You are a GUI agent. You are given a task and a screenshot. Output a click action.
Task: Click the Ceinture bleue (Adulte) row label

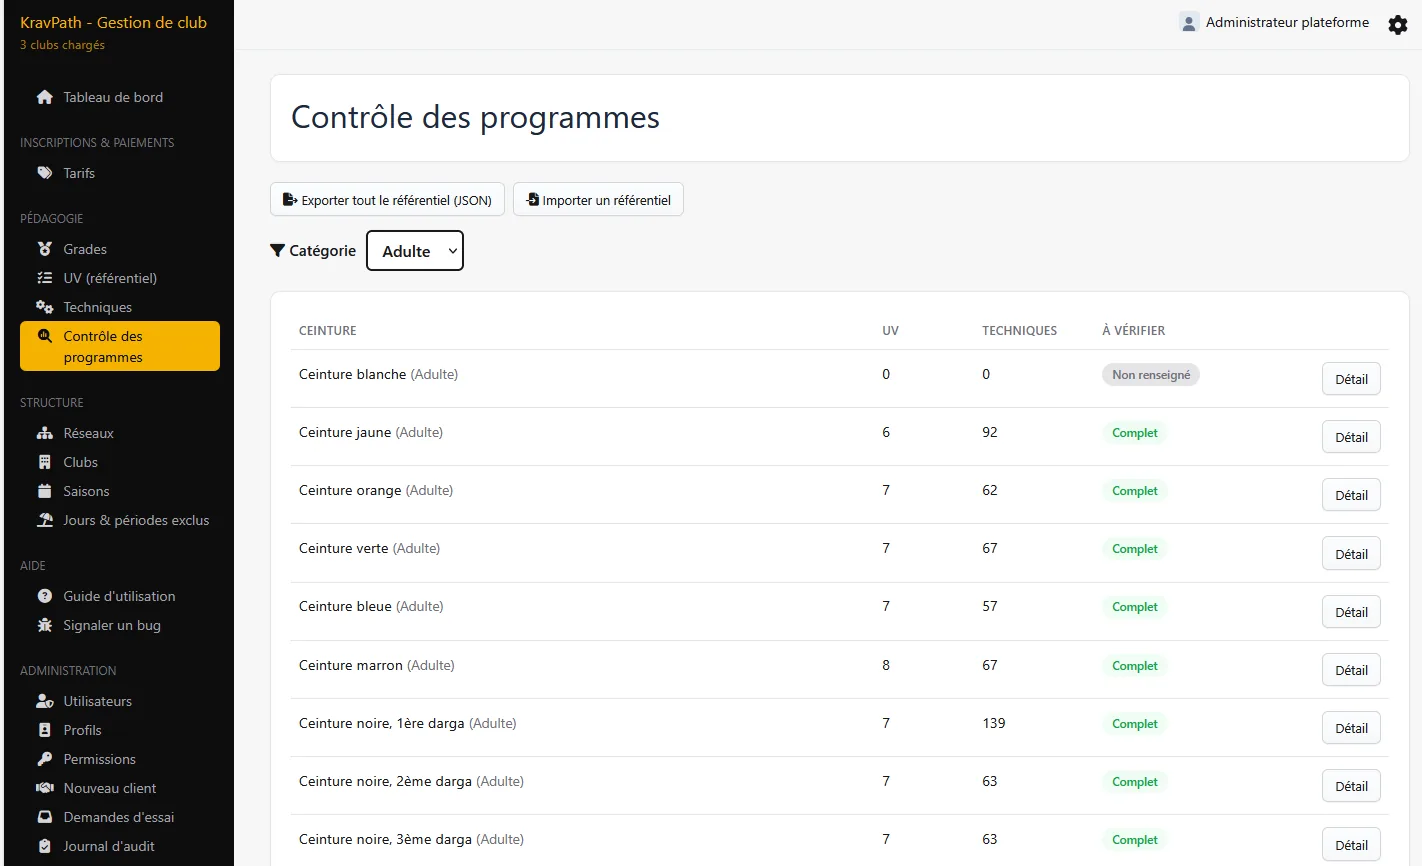point(371,606)
